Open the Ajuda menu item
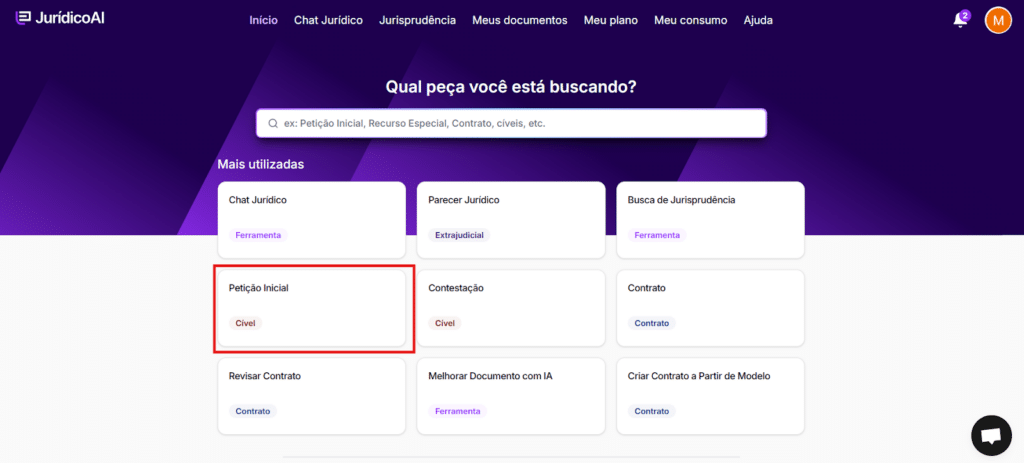Screen dimensions: 1024x463 758,20
